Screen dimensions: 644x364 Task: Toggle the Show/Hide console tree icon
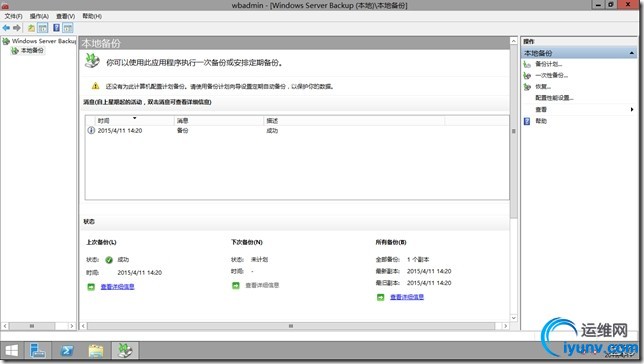(43, 28)
